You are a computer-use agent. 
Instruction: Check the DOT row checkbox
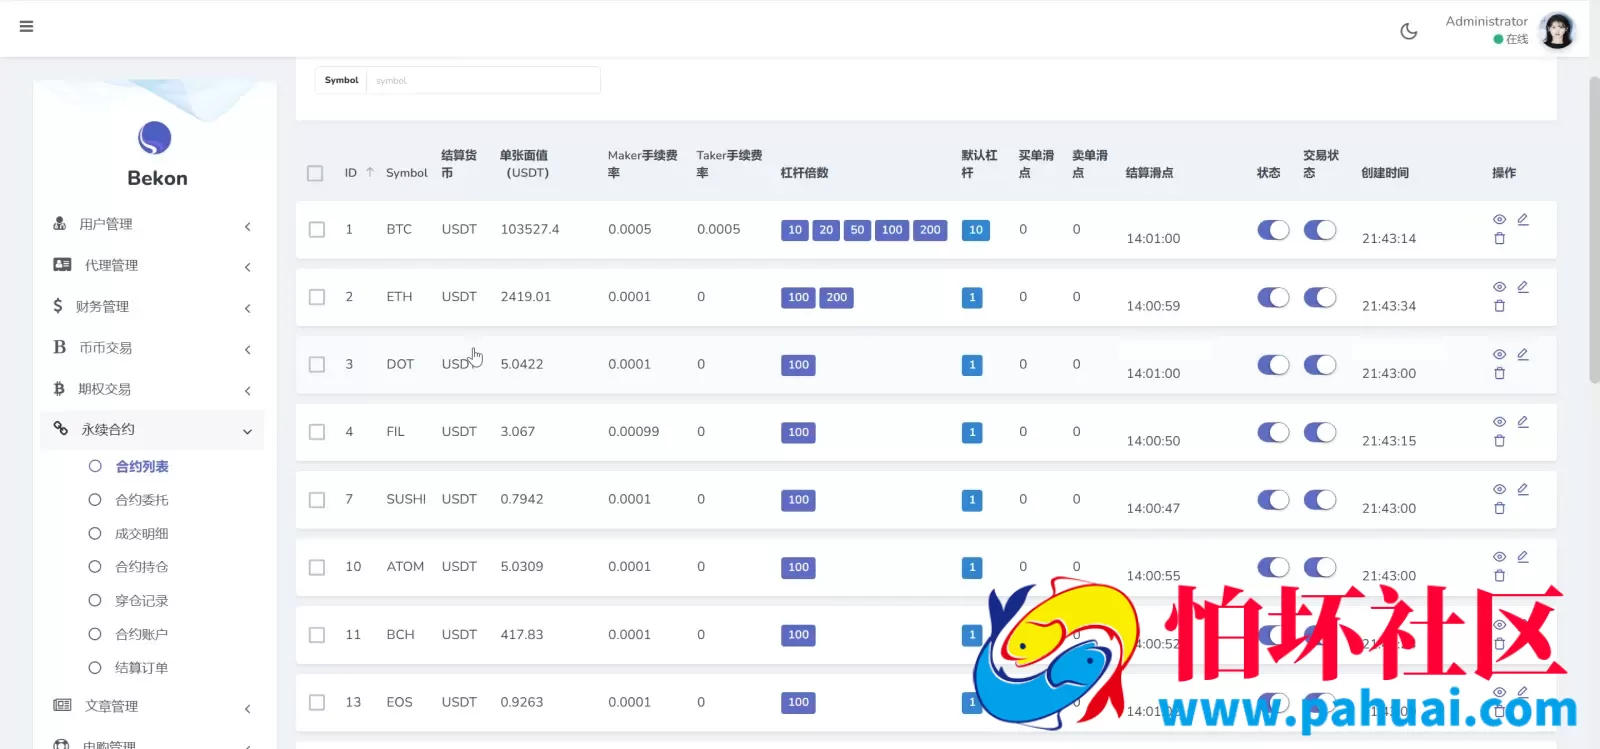[x=317, y=364]
